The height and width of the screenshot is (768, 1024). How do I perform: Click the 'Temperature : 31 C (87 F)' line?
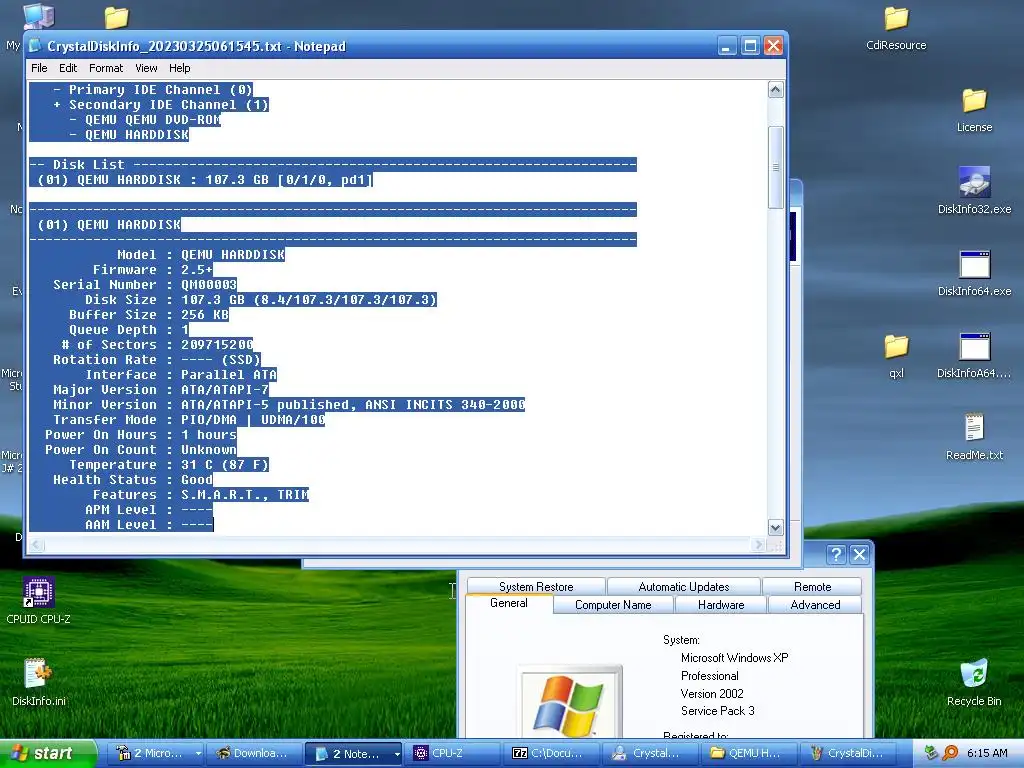coord(169,464)
